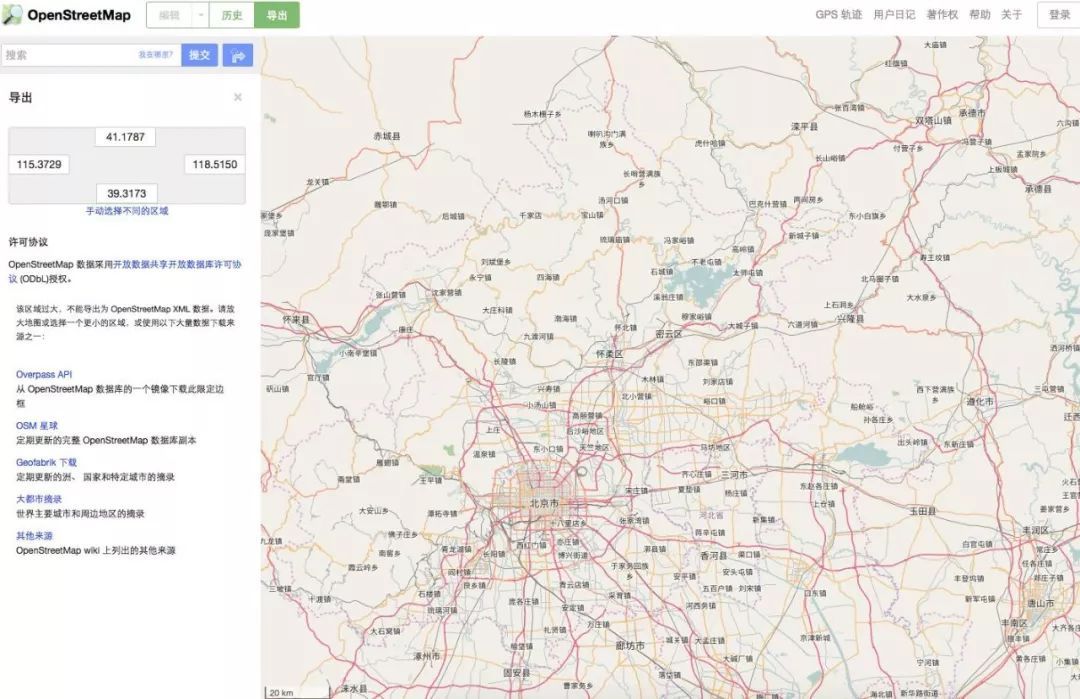Image resolution: width=1080 pixels, height=699 pixels.
Task: Click the 提交 submit search button
Action: click(x=200, y=55)
